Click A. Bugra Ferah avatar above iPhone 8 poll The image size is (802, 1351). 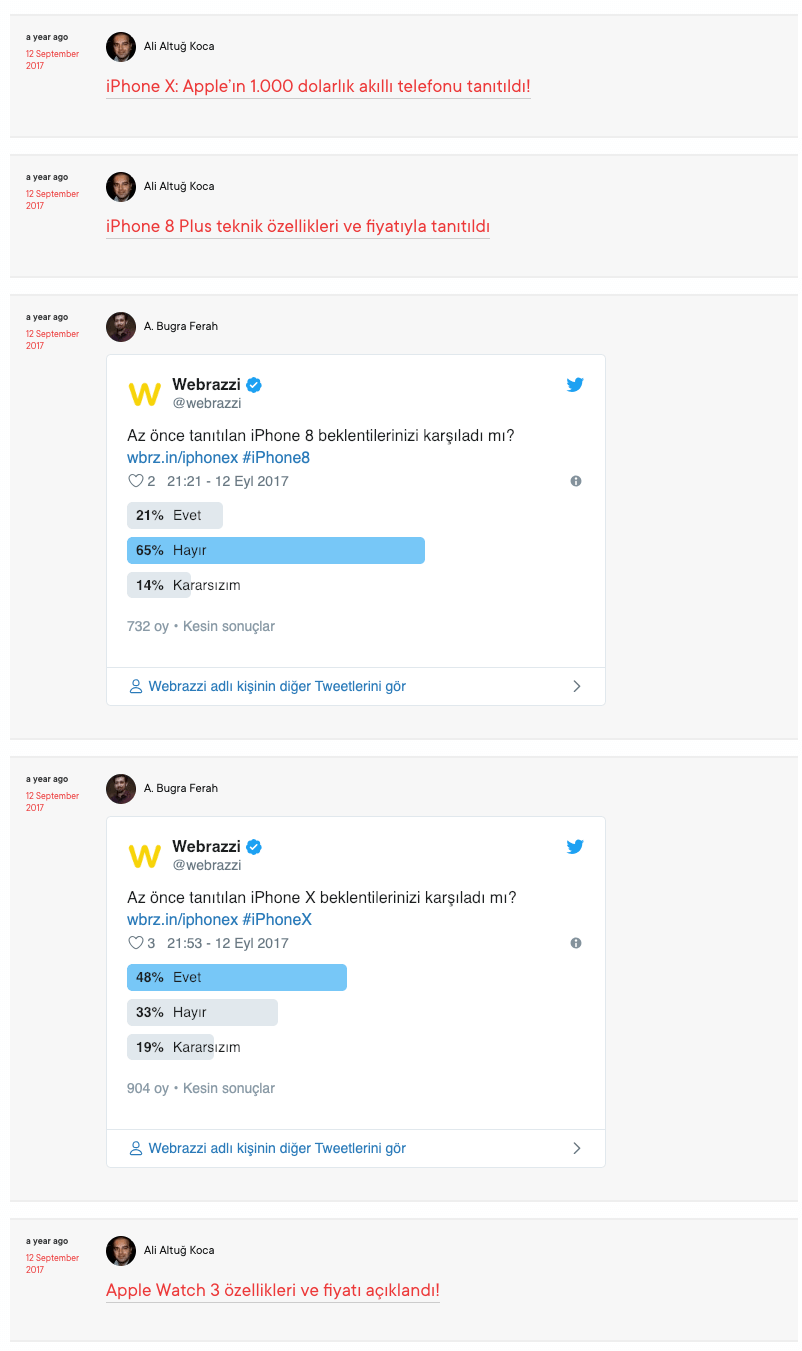(x=121, y=326)
